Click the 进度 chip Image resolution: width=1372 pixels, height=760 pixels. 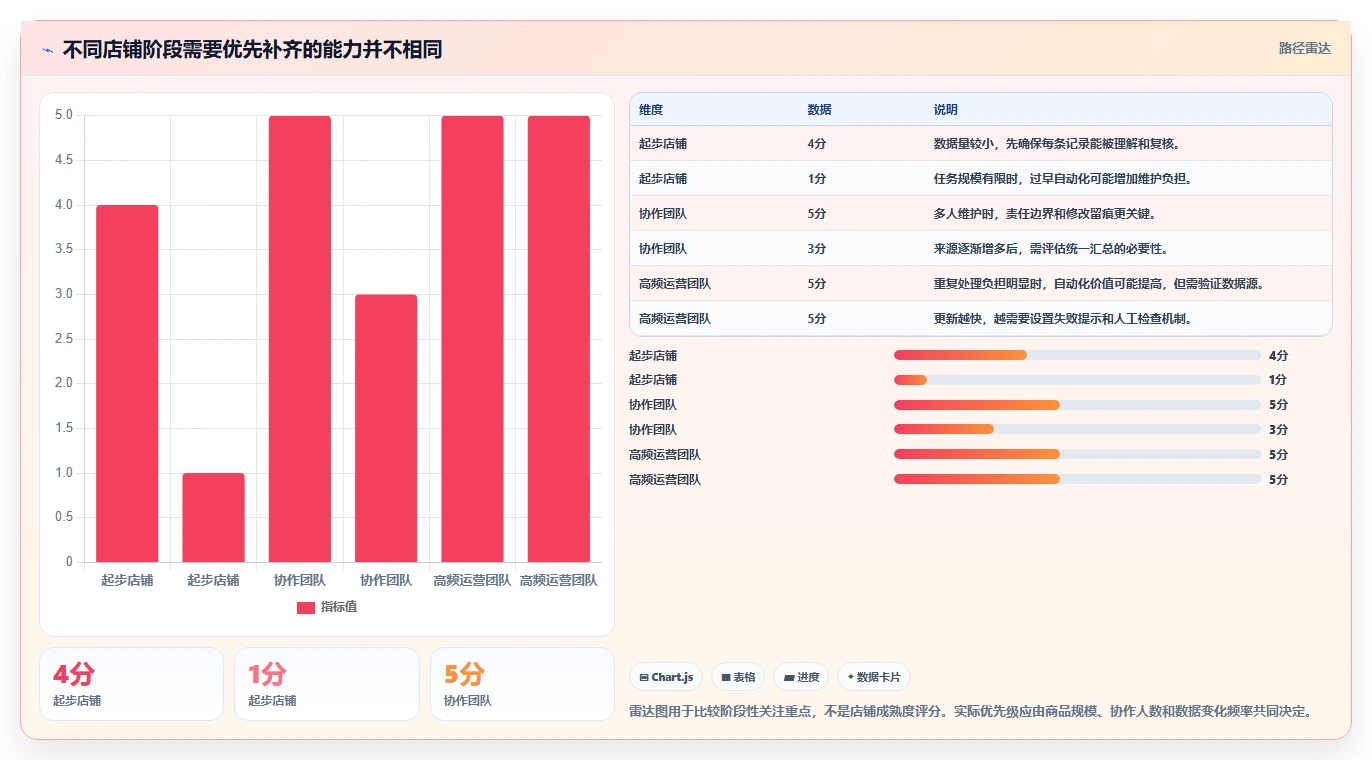(x=801, y=677)
